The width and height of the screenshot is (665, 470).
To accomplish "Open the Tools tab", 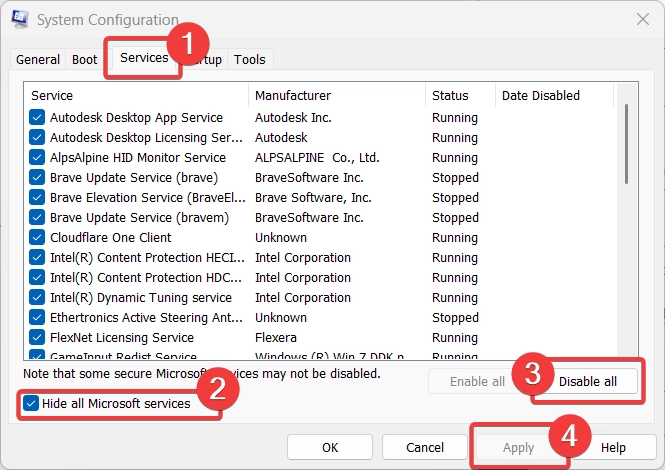I will tap(250, 59).
